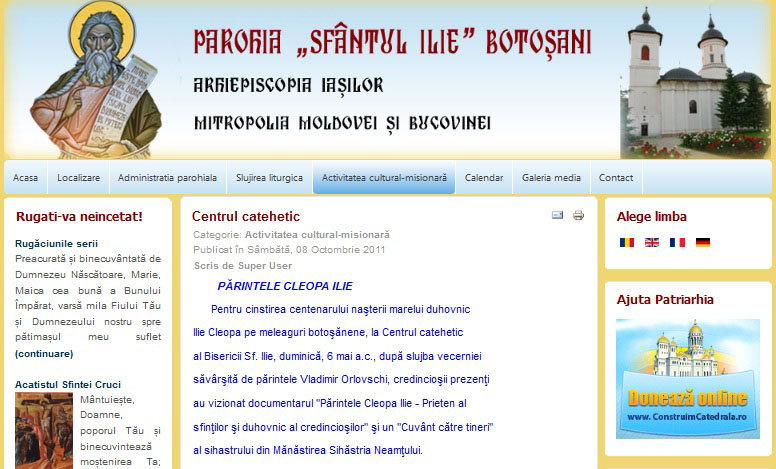
Task: Click the Rugati-va neincetat! heading
Action: (79, 217)
